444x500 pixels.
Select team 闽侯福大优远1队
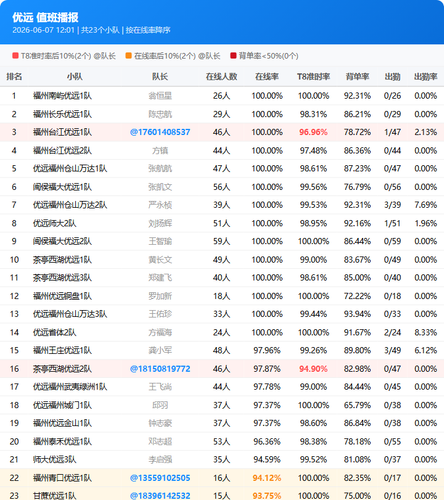click(62, 187)
